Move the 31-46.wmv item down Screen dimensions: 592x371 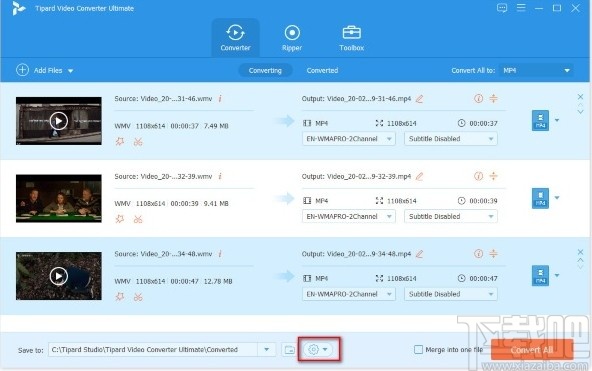pyautogui.click(x=580, y=111)
